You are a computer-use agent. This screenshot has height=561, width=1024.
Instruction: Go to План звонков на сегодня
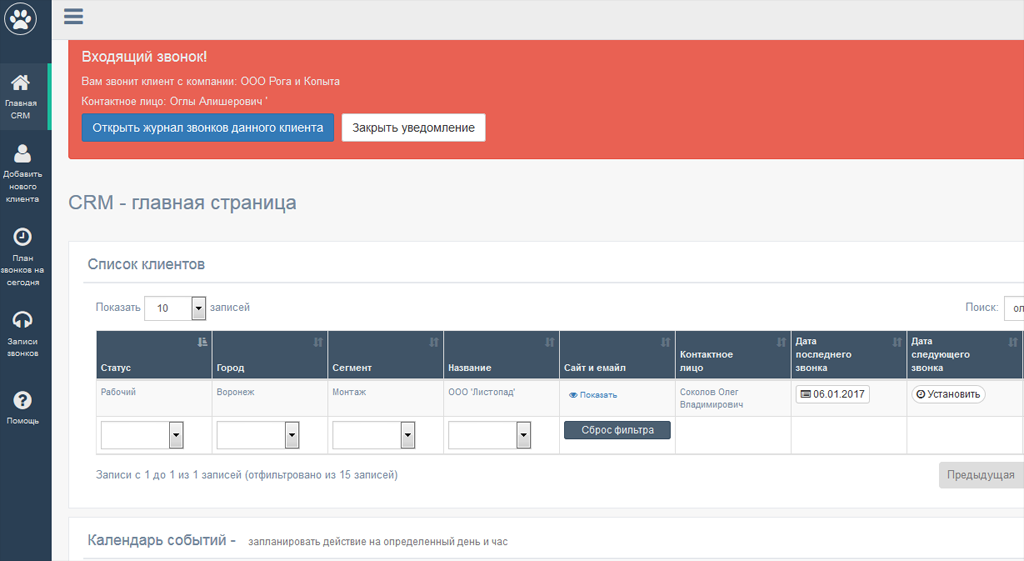coord(22,257)
